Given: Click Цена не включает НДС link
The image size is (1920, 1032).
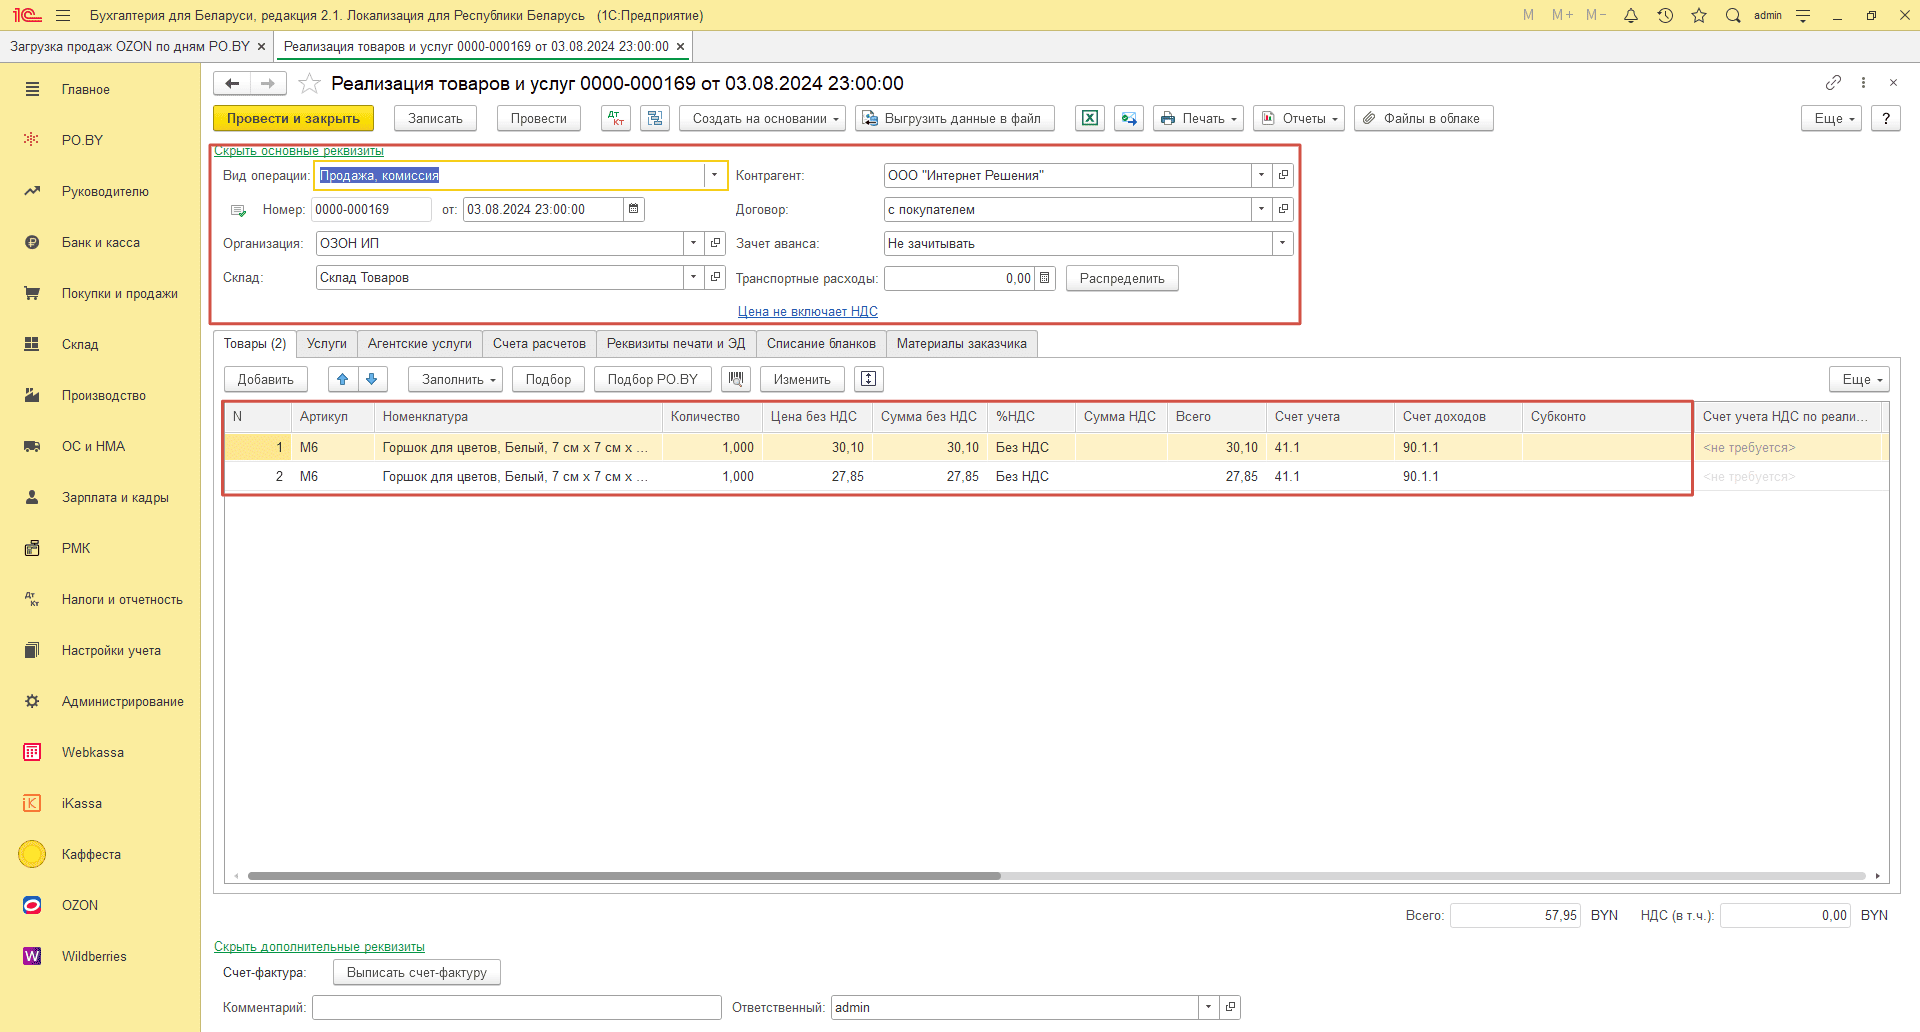Looking at the screenshot, I should click(x=808, y=311).
